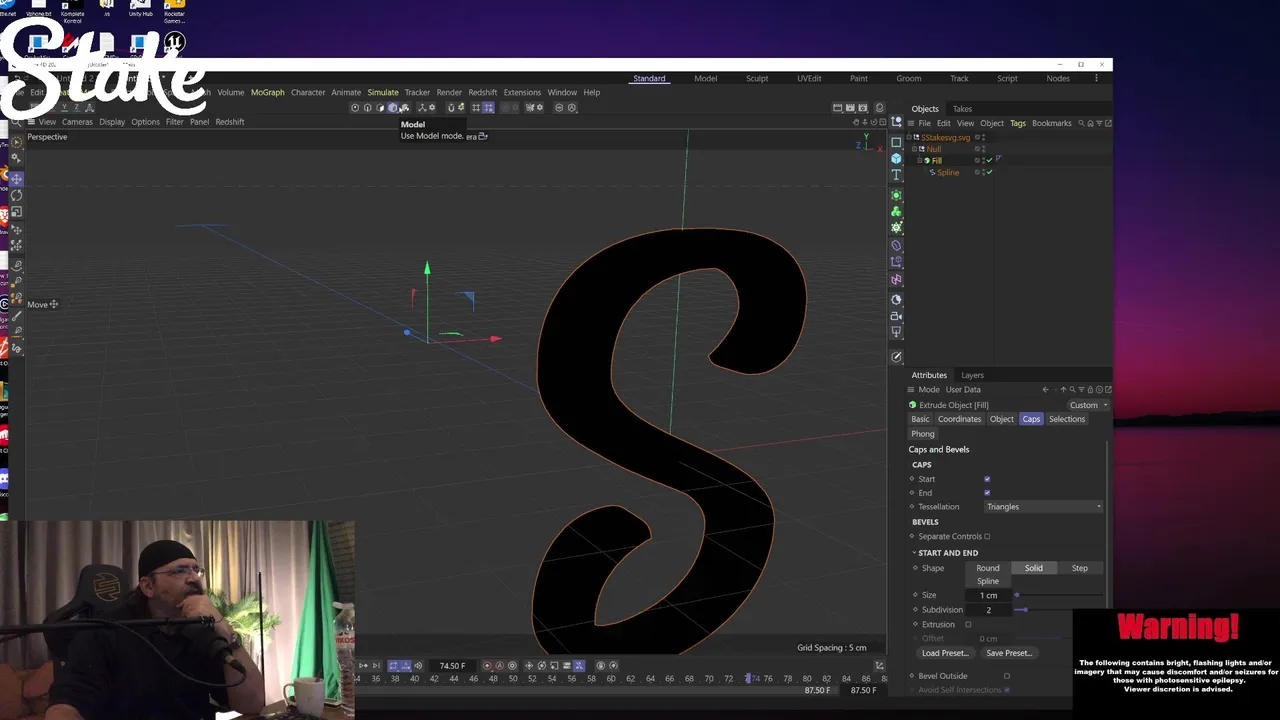Click the Subdivision value field
Viewport: 1280px width, 720px height.
click(x=988, y=610)
